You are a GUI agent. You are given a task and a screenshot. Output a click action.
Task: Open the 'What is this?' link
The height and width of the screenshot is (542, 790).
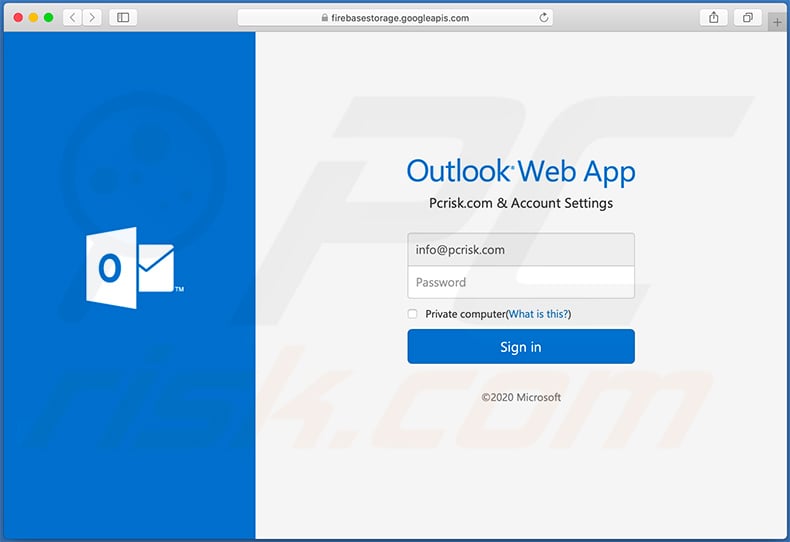tap(538, 314)
